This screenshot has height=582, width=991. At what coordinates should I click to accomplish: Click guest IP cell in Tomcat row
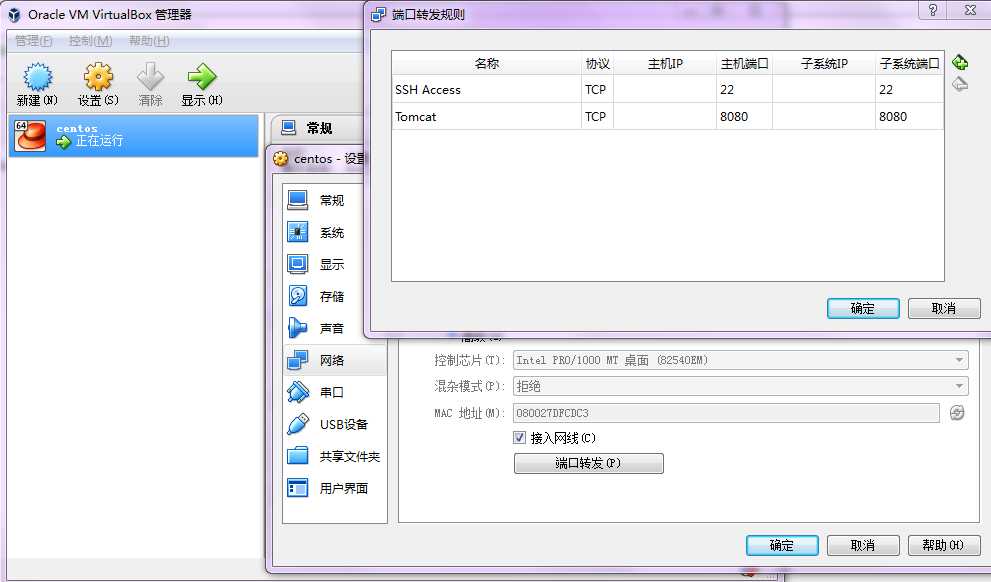(824, 117)
